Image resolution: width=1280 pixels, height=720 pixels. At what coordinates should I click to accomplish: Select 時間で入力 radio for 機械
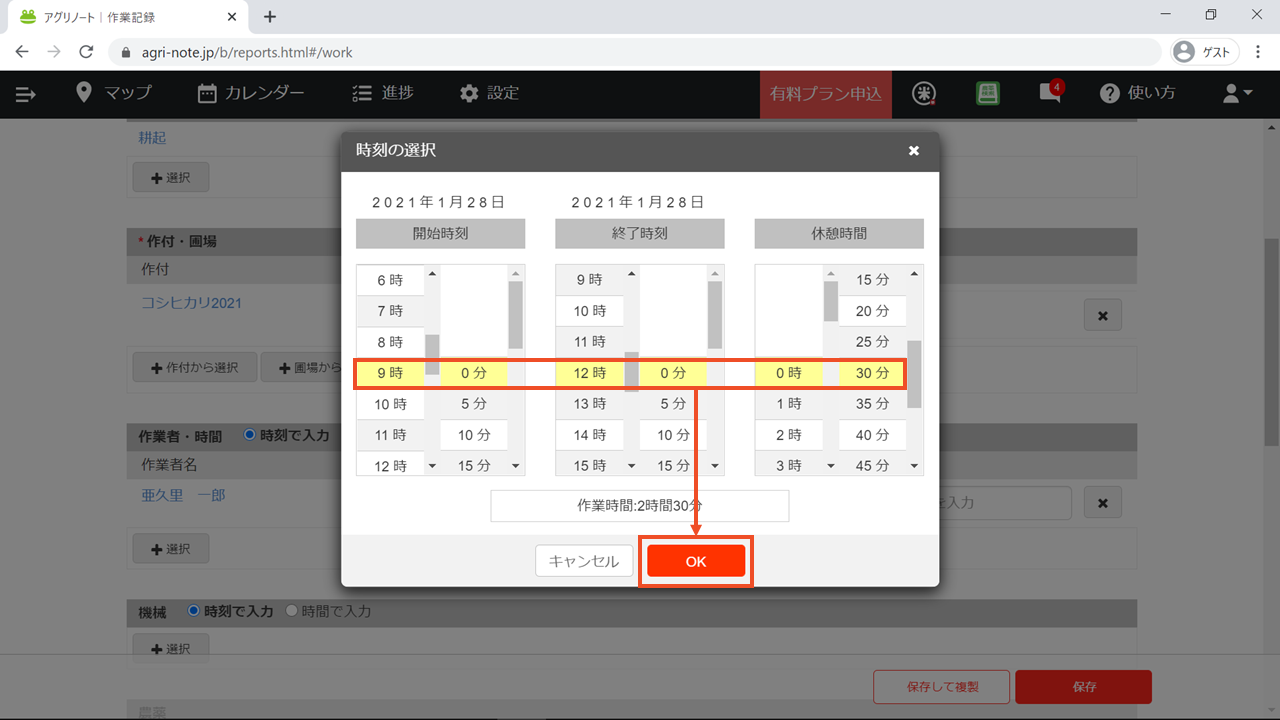(x=292, y=610)
